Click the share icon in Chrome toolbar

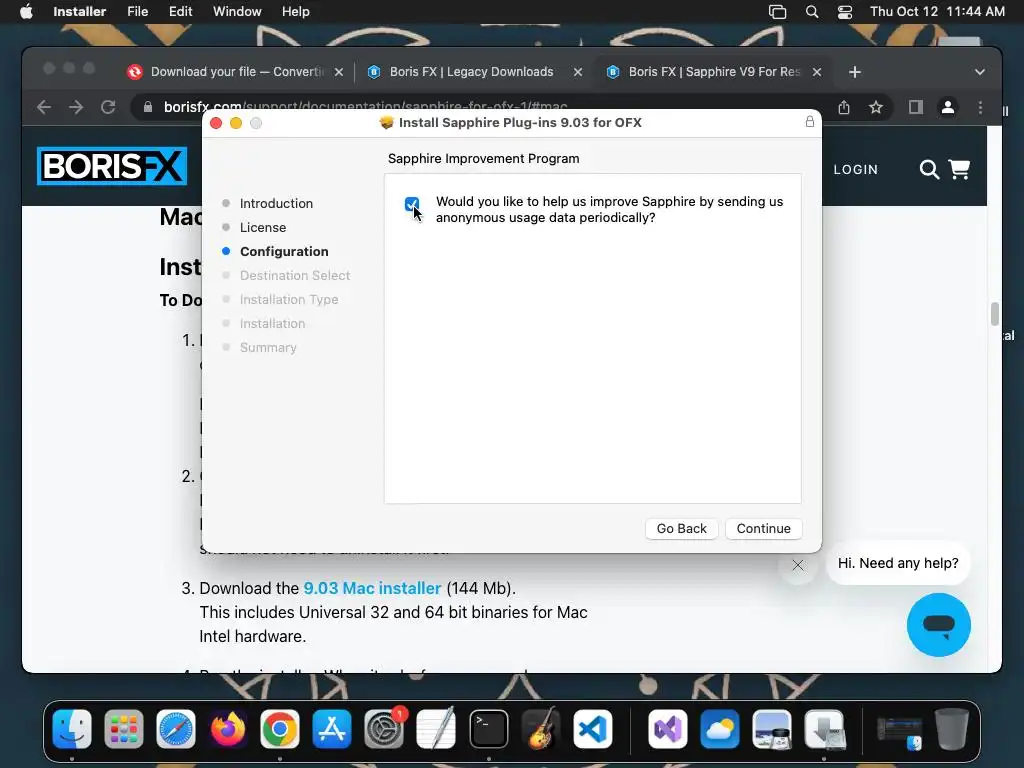pyautogui.click(x=844, y=107)
